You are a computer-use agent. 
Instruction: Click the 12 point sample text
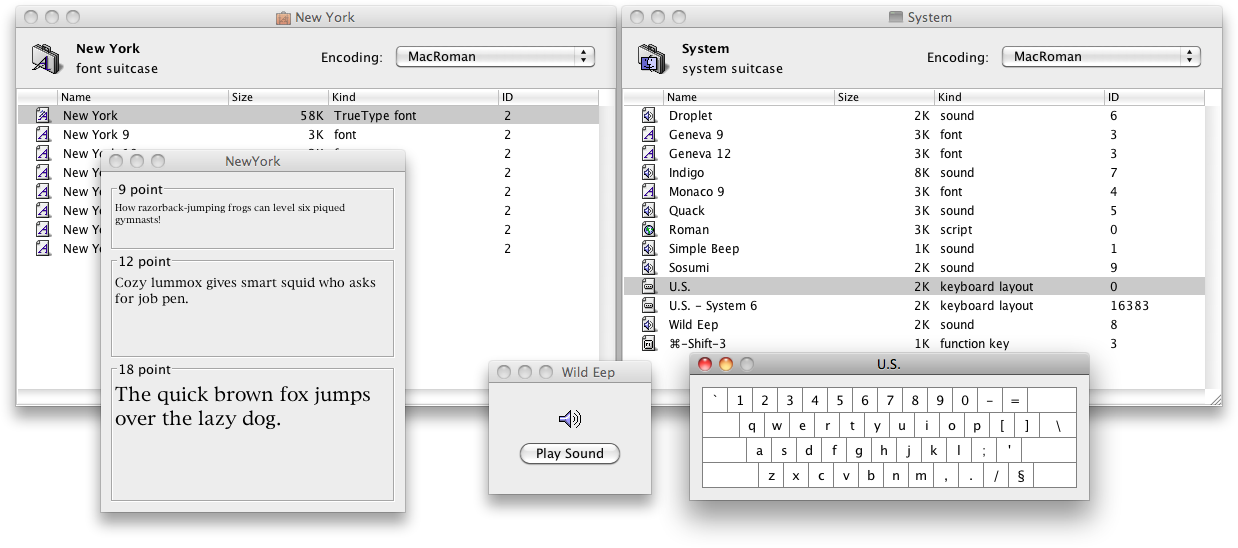click(x=245, y=291)
